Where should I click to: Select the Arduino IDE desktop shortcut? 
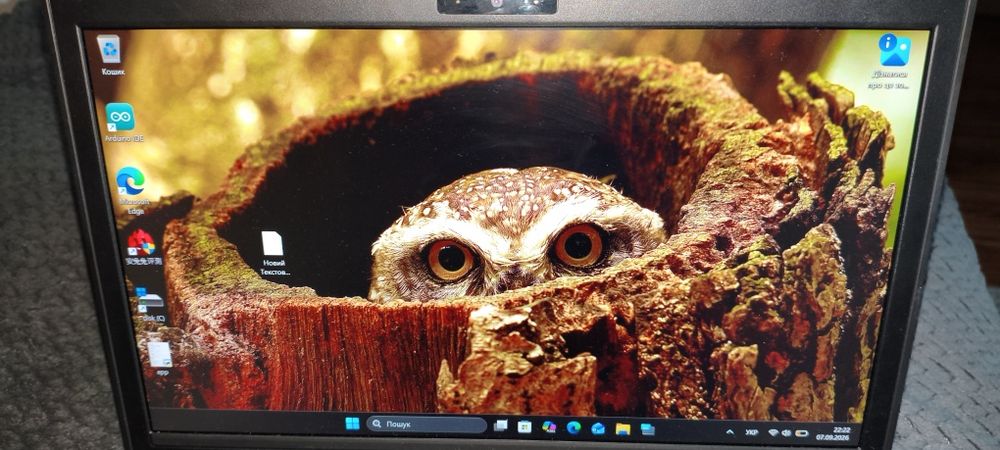pyautogui.click(x=122, y=122)
